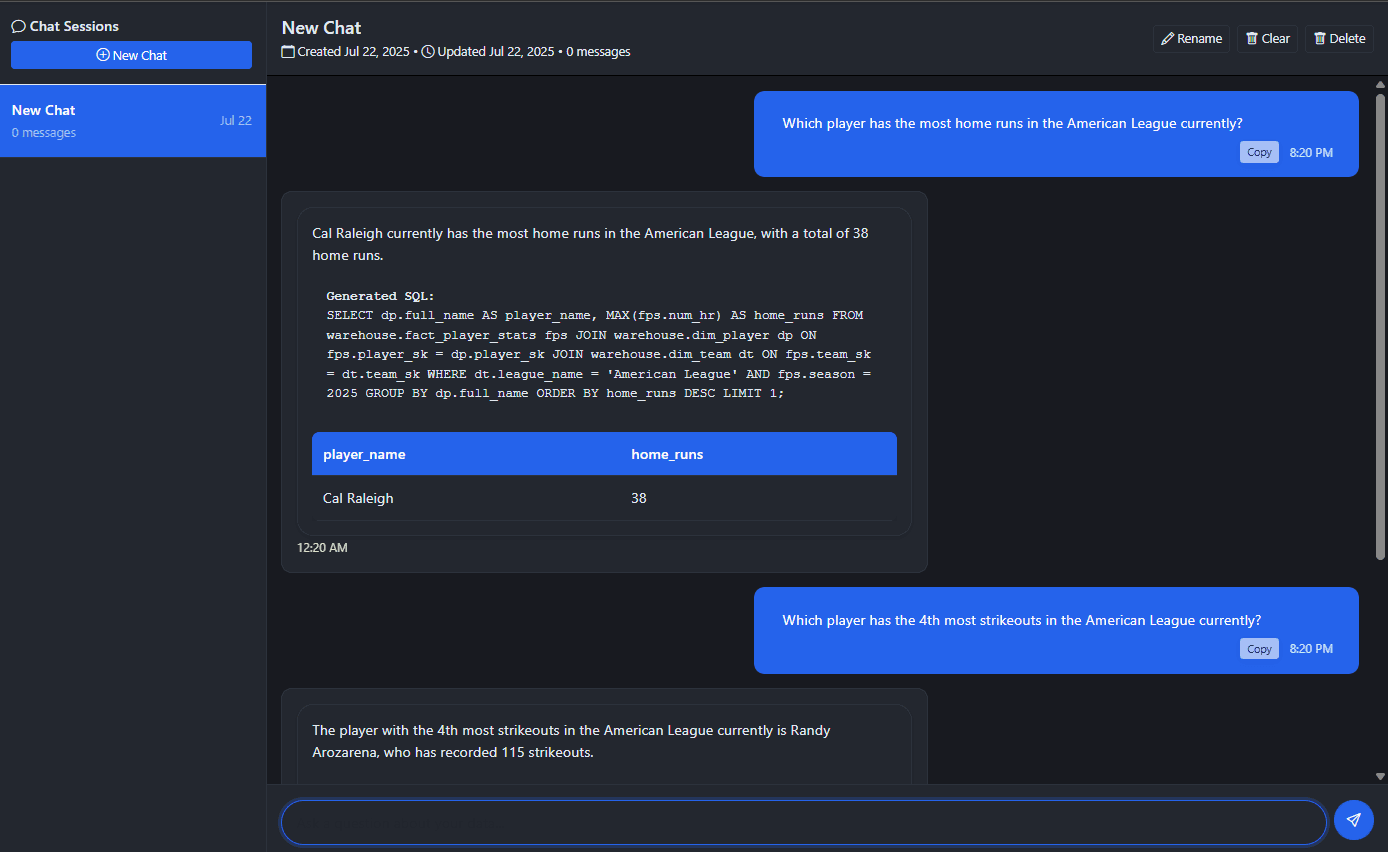Image resolution: width=1388 pixels, height=852 pixels.
Task: Click the trash icon on Delete
Action: [1319, 39]
